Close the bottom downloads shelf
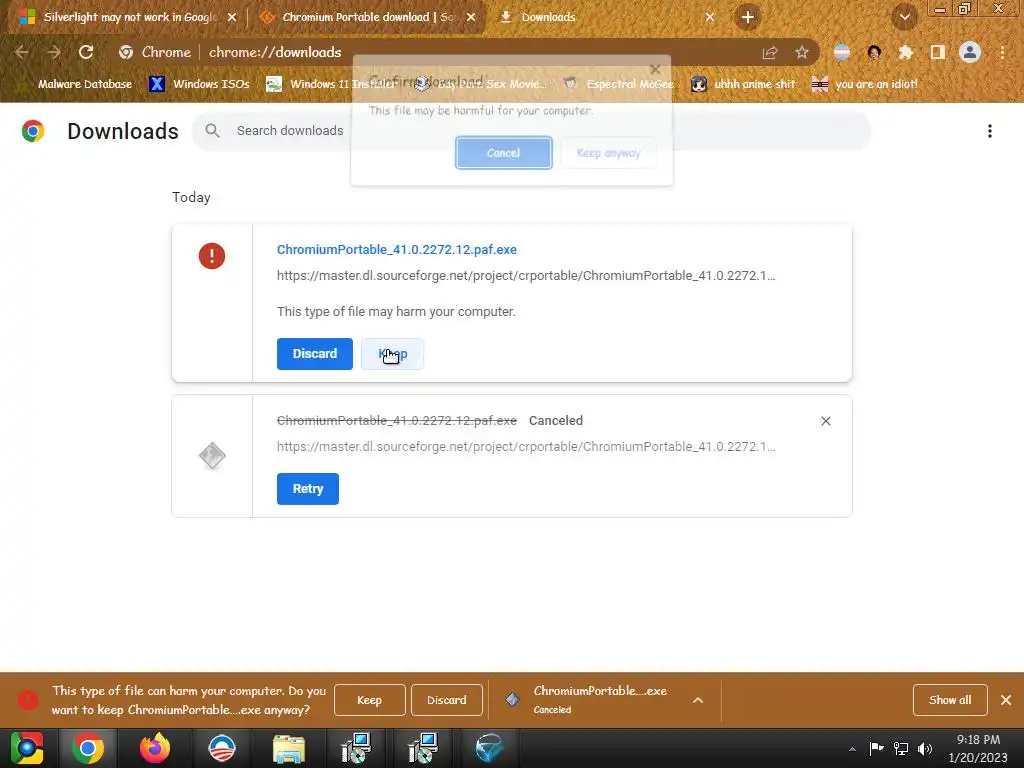1024x768 pixels. click(x=1006, y=700)
